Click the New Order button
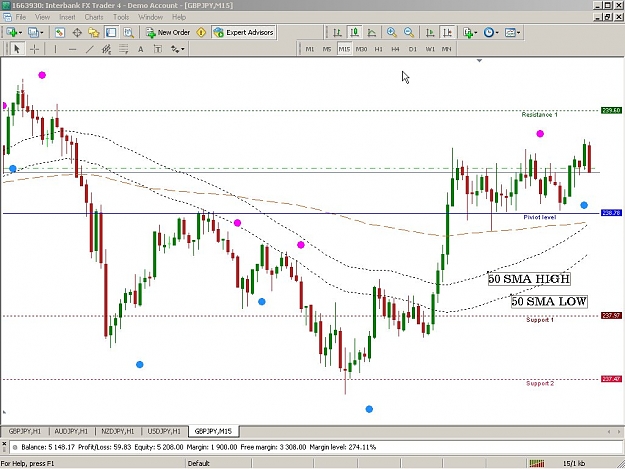 [x=168, y=32]
